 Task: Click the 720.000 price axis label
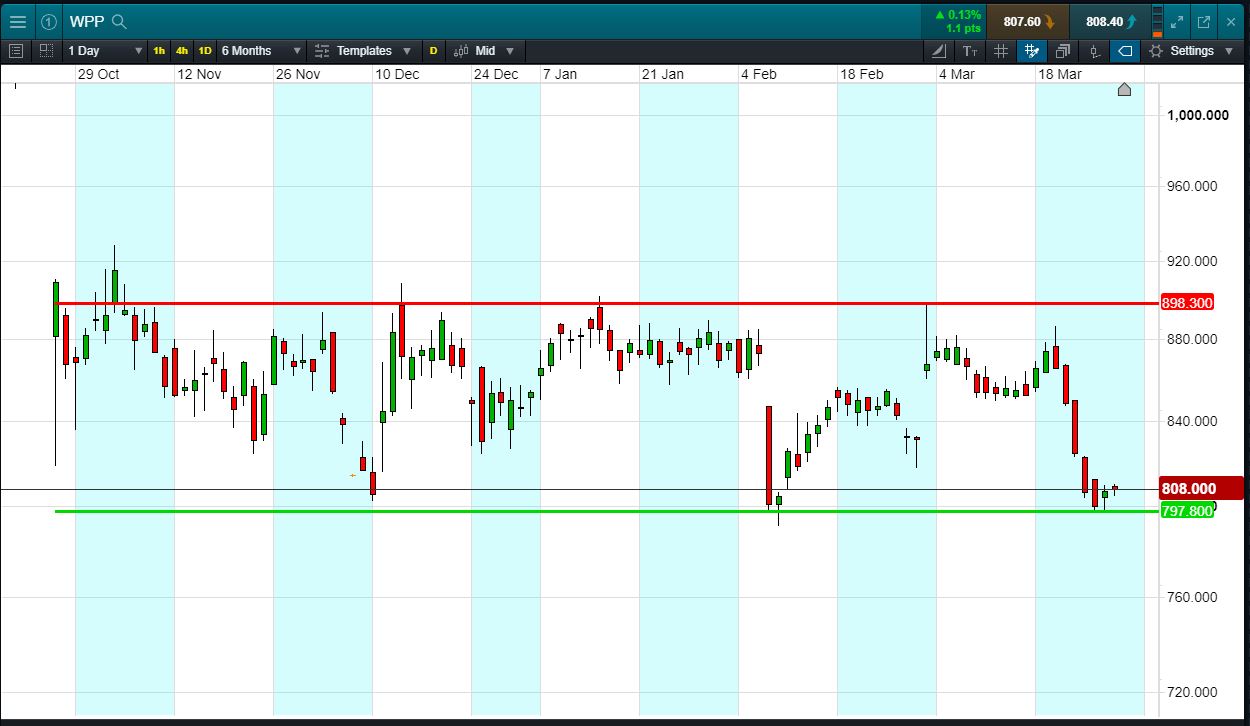[x=1192, y=692]
